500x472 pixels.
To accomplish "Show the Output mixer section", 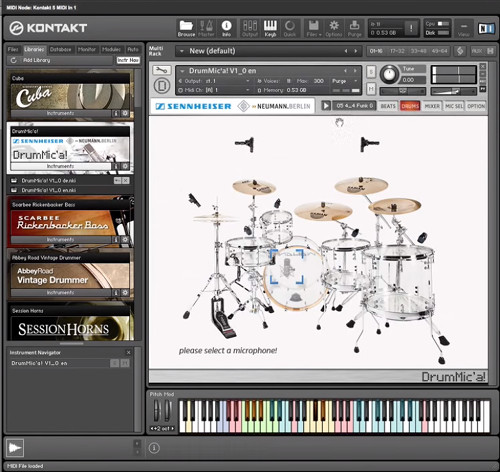I will [x=250, y=28].
